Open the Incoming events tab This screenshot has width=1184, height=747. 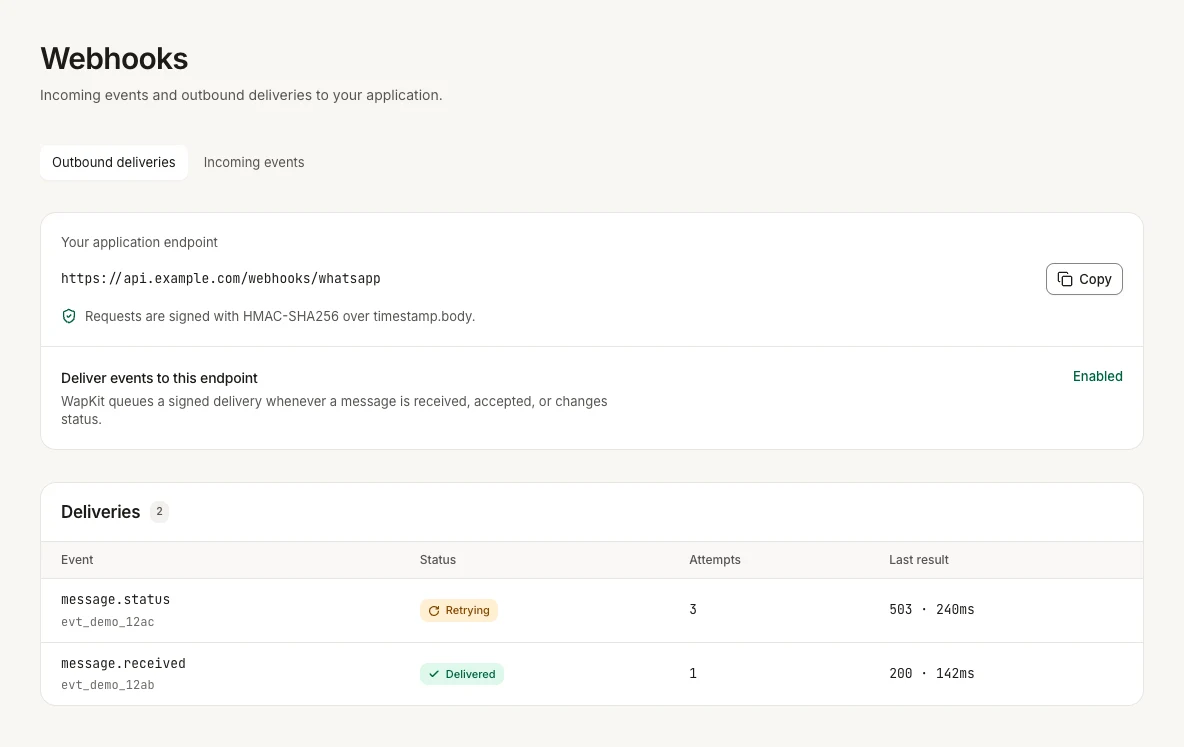[x=254, y=162]
